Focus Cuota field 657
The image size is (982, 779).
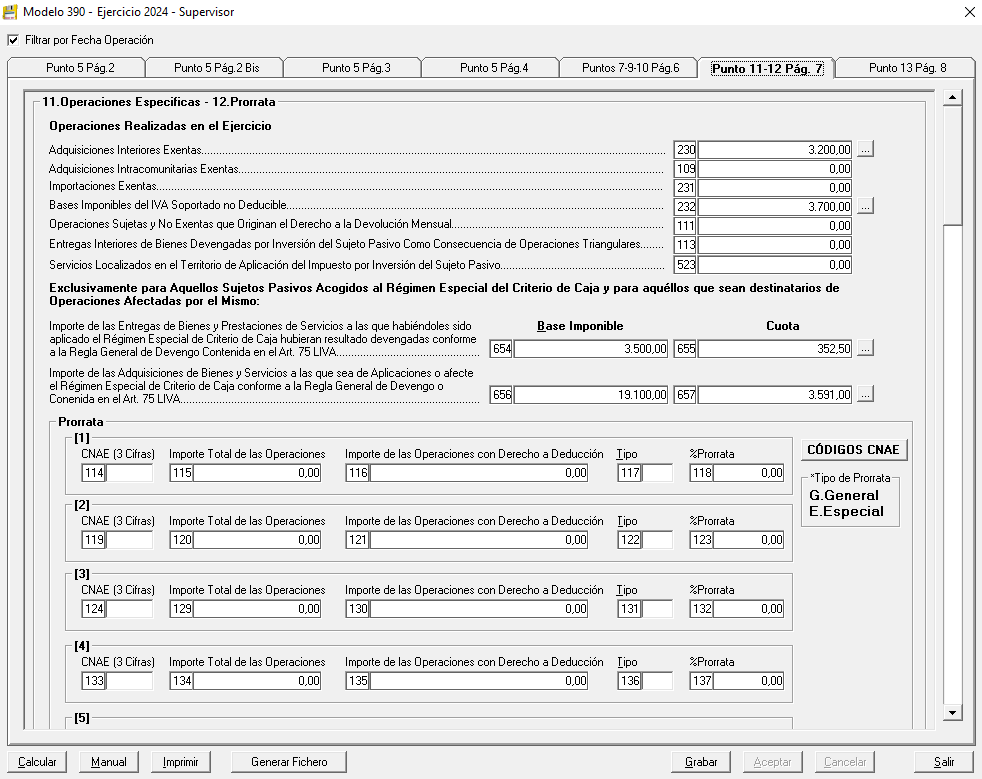point(775,395)
